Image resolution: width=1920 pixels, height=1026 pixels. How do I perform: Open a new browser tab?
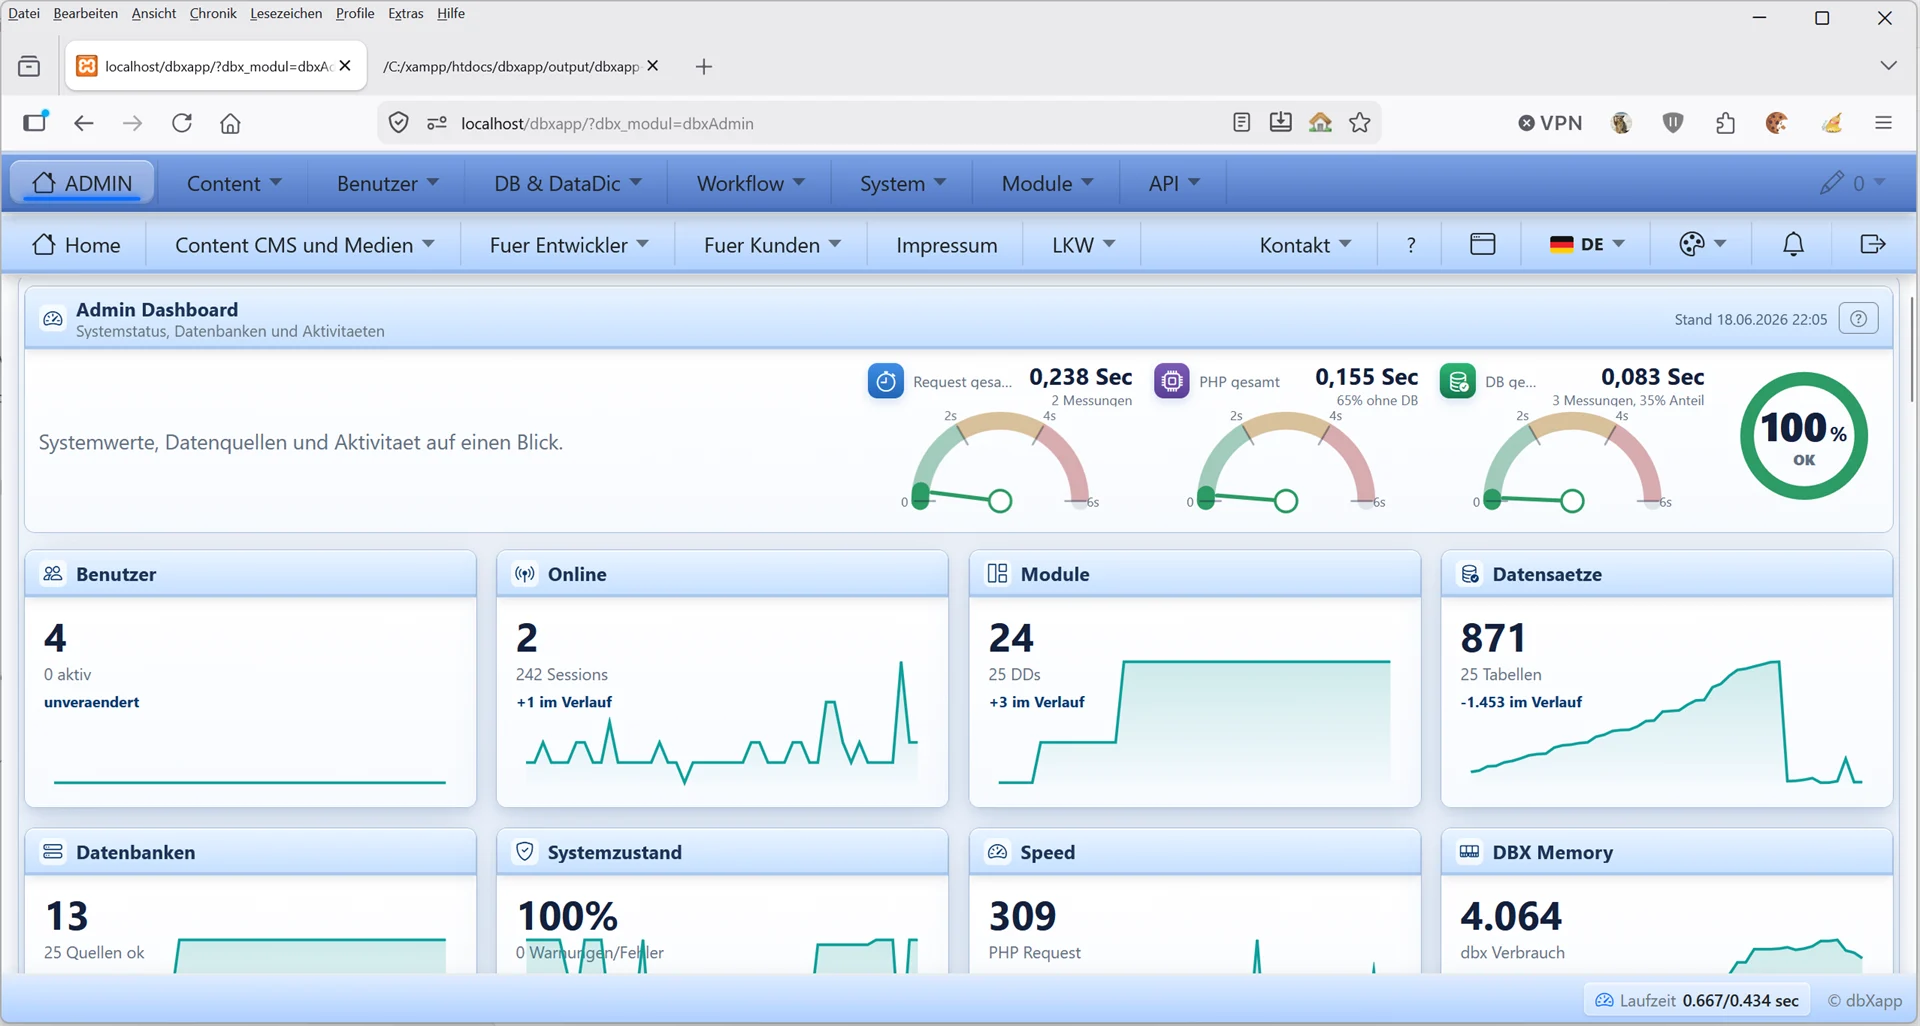tap(704, 66)
